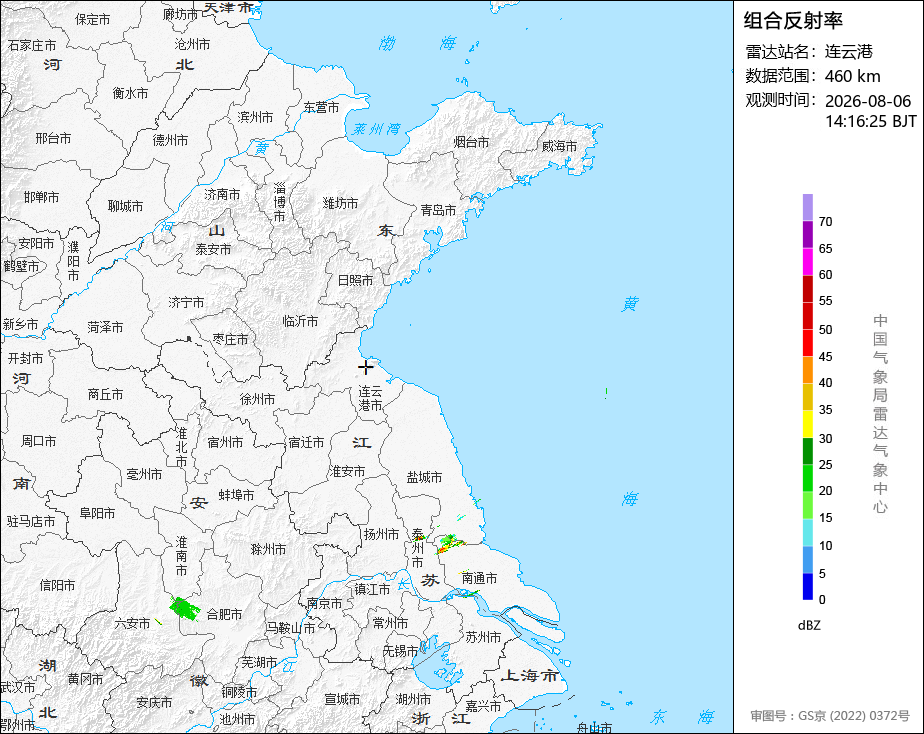Click the 南京市 city label
This screenshot has height=734, width=924.
pos(324,603)
